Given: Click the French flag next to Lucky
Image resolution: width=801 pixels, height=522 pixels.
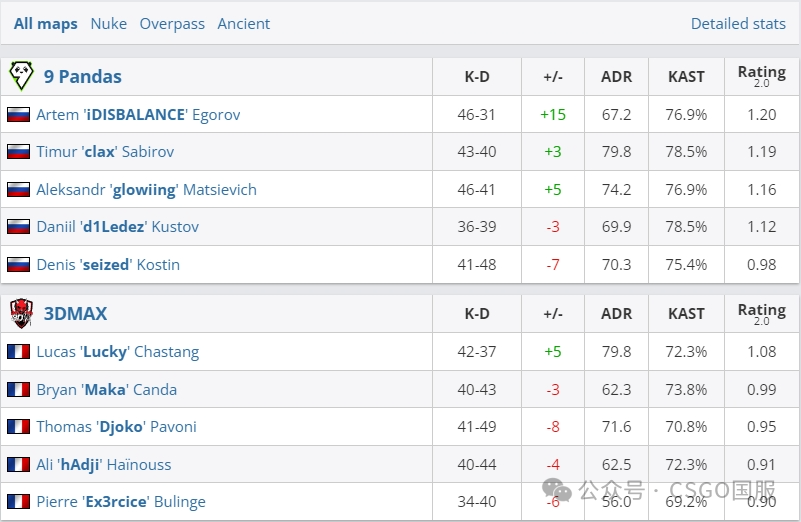Looking at the screenshot, I should click(18, 352).
